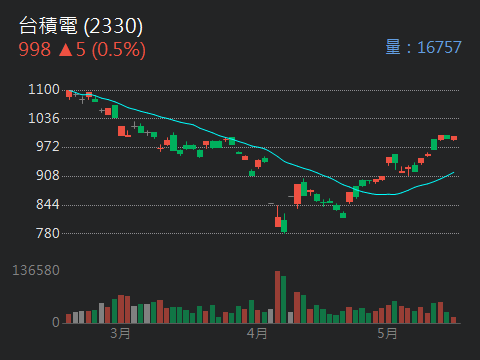Image resolution: width=480 pixels, height=360 pixels.
Task: Click the 1036 price axis label
Action: point(44,118)
